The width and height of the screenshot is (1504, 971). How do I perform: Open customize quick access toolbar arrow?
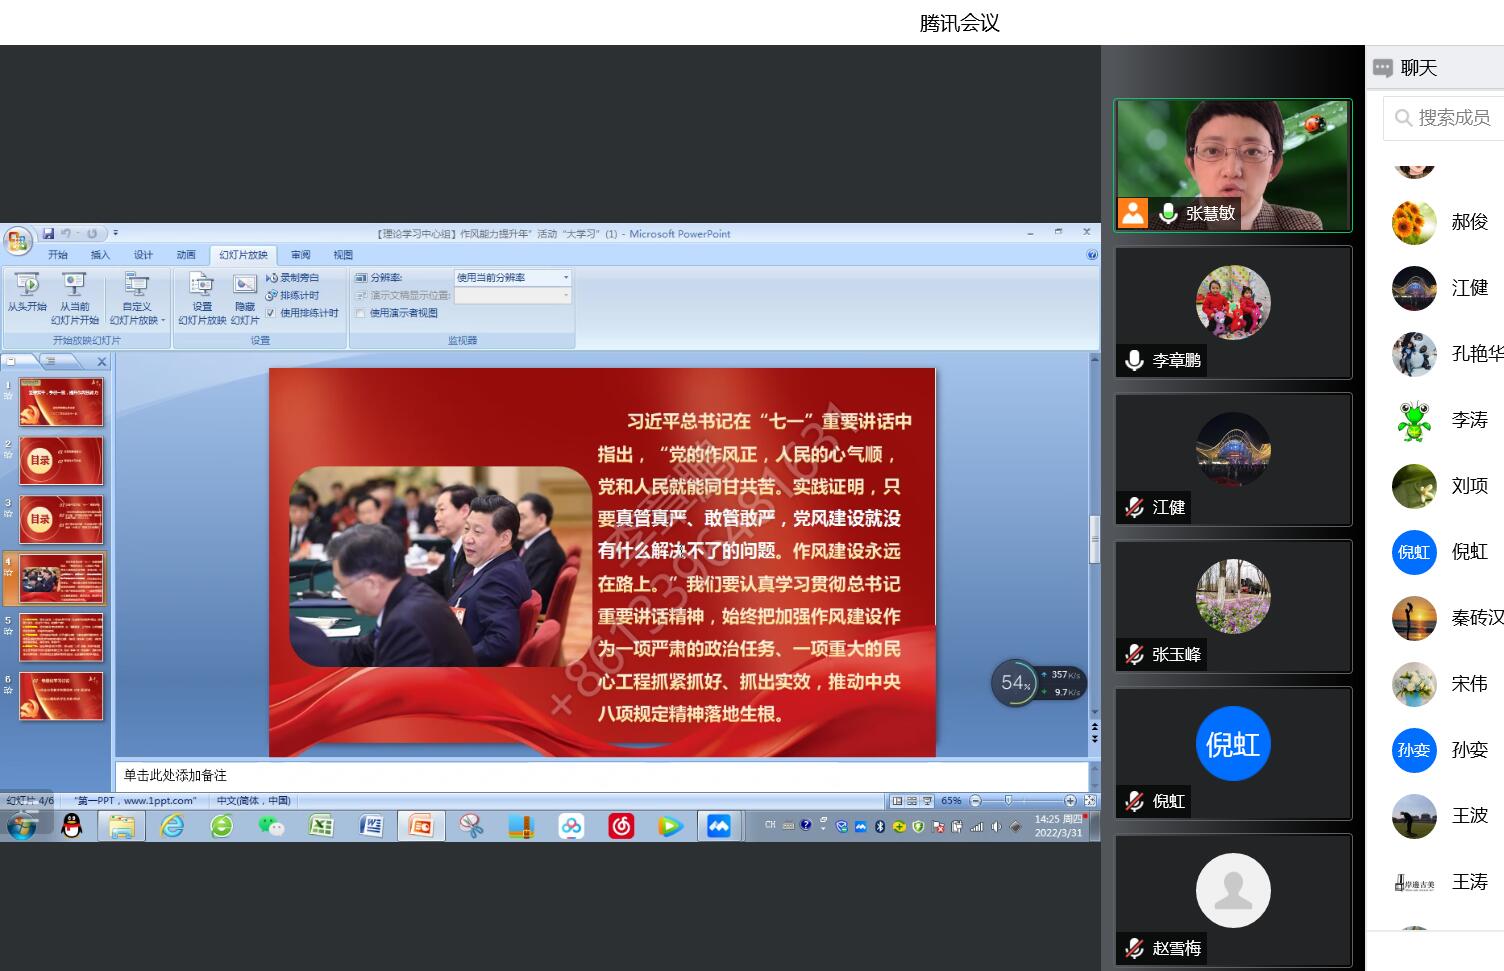click(115, 233)
